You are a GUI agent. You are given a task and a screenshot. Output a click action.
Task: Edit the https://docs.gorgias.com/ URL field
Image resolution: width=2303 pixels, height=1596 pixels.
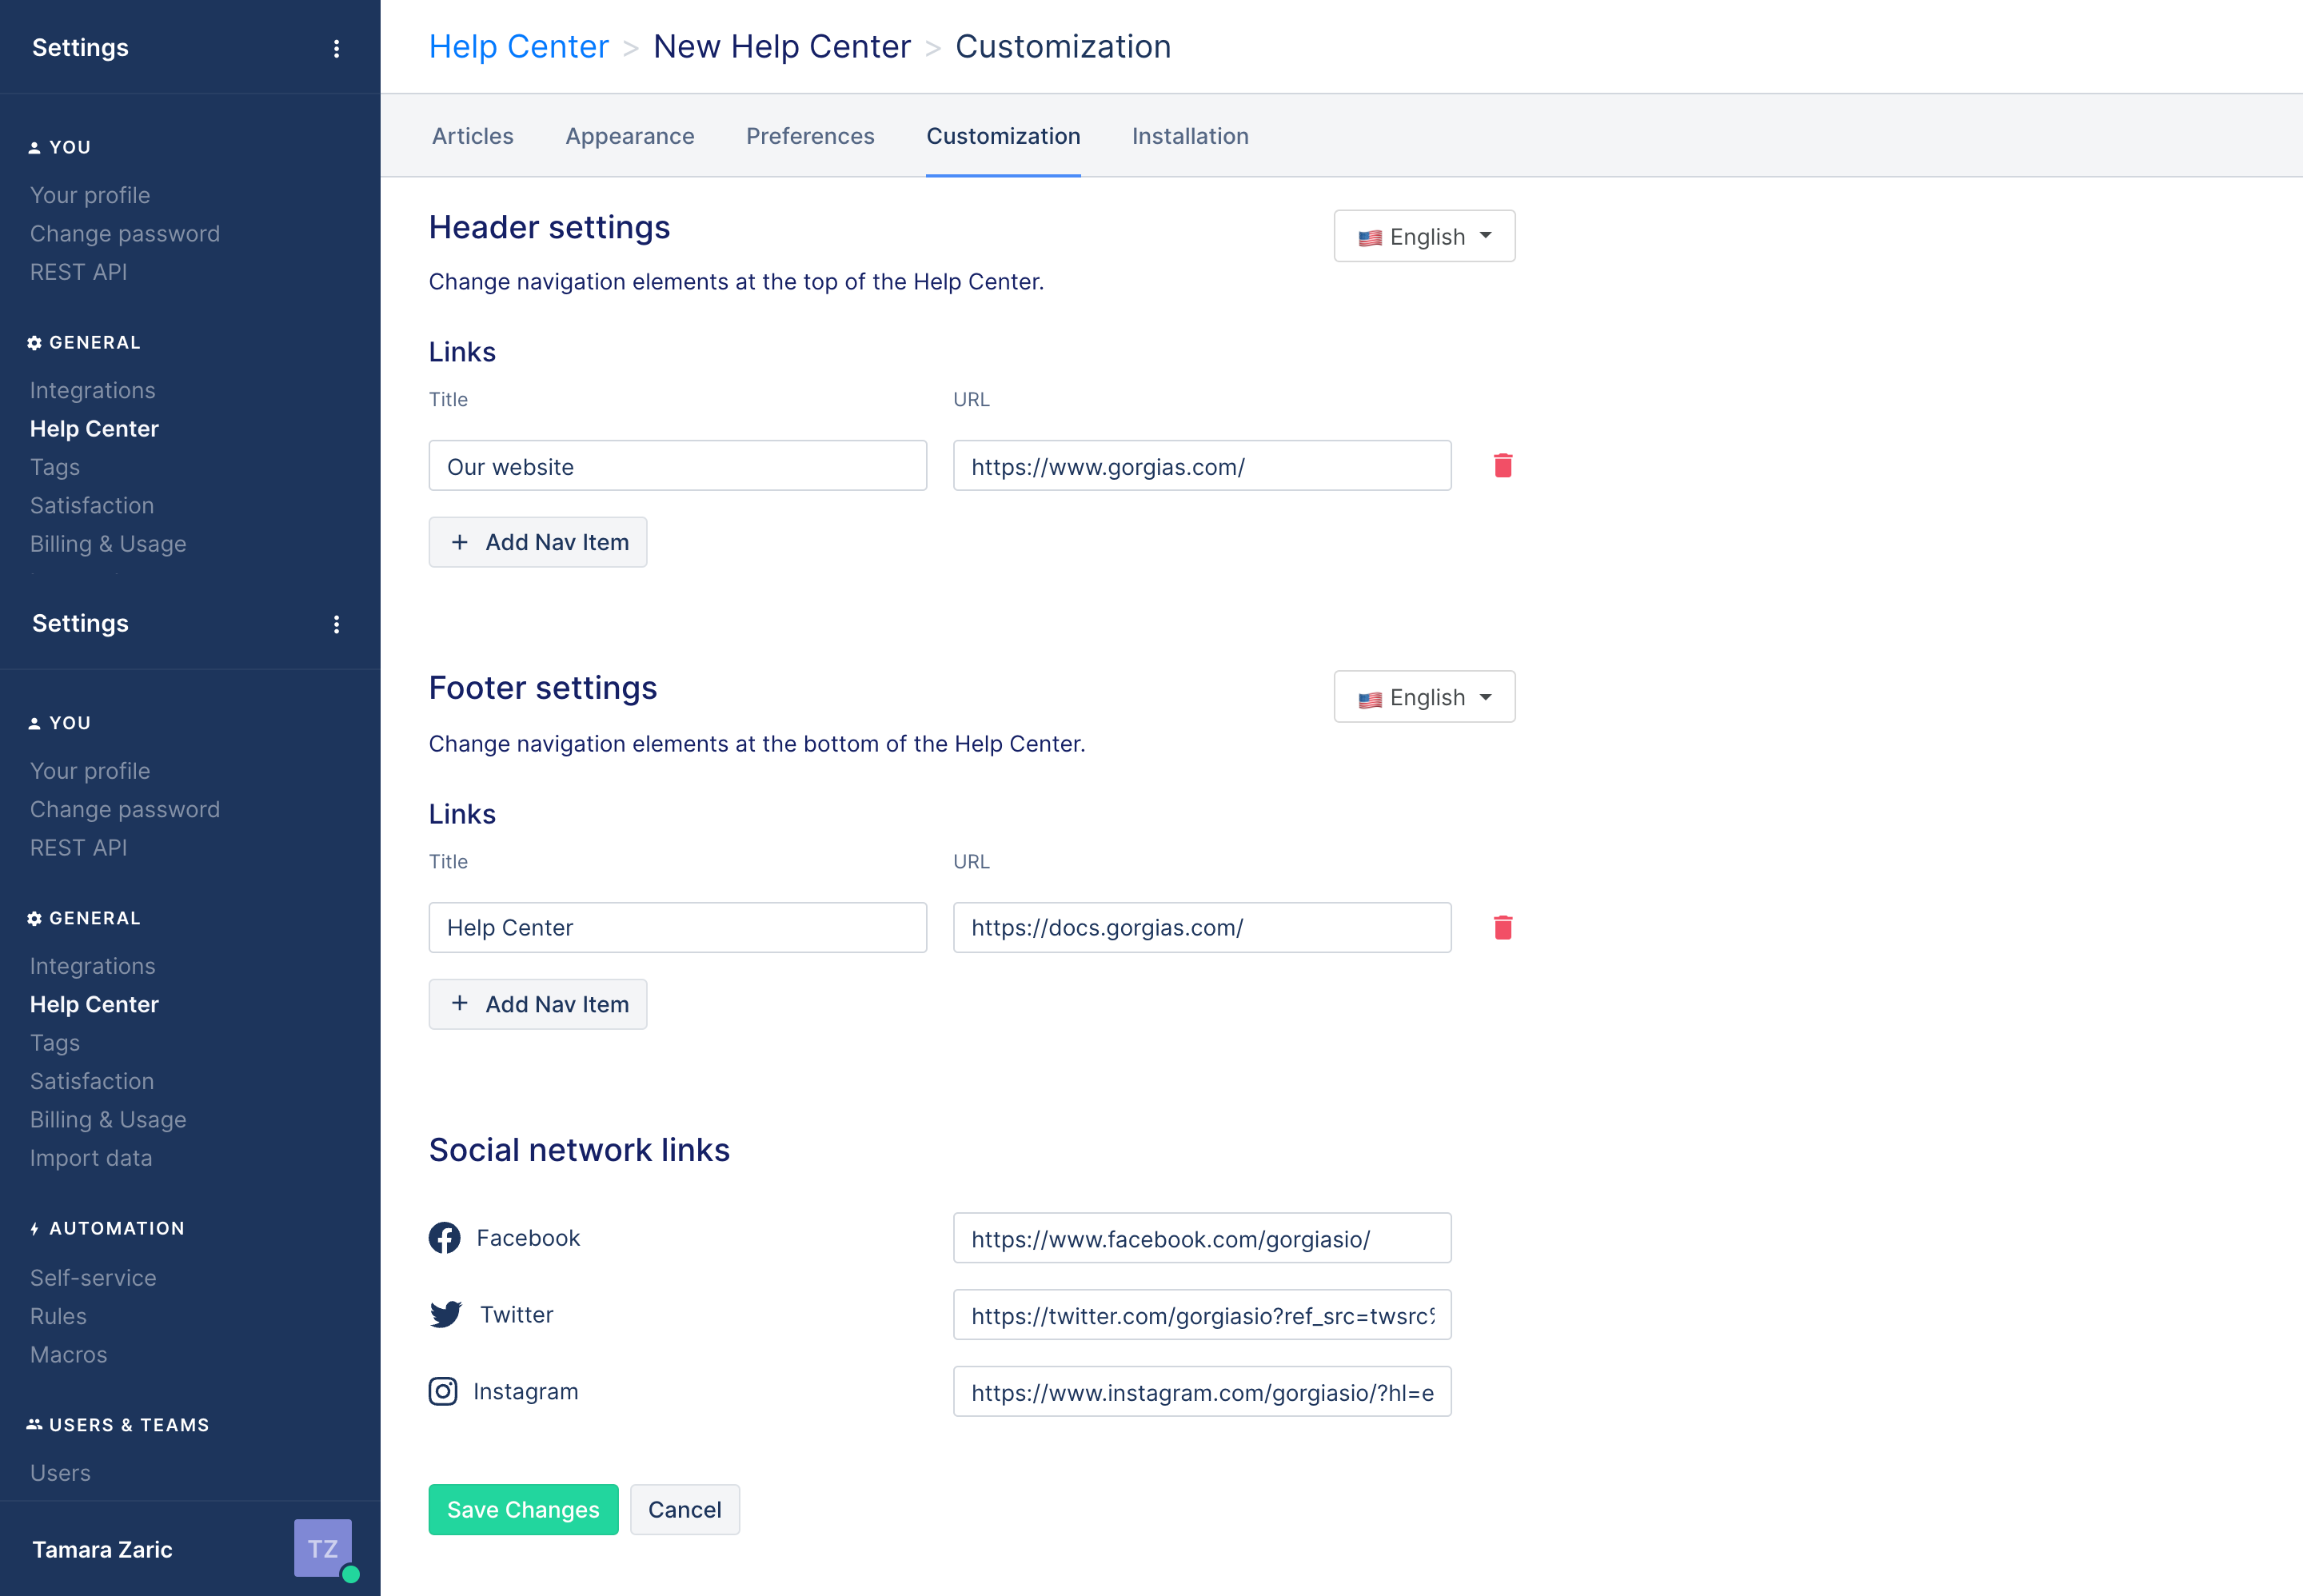point(1202,928)
